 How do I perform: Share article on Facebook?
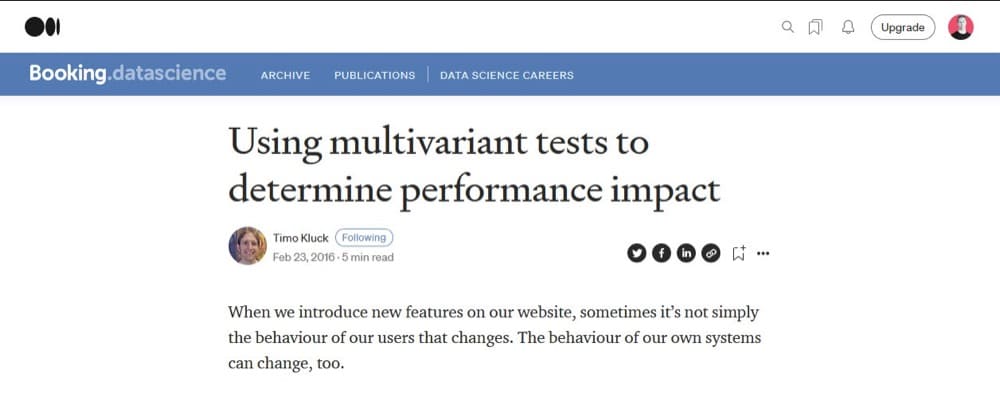[661, 253]
